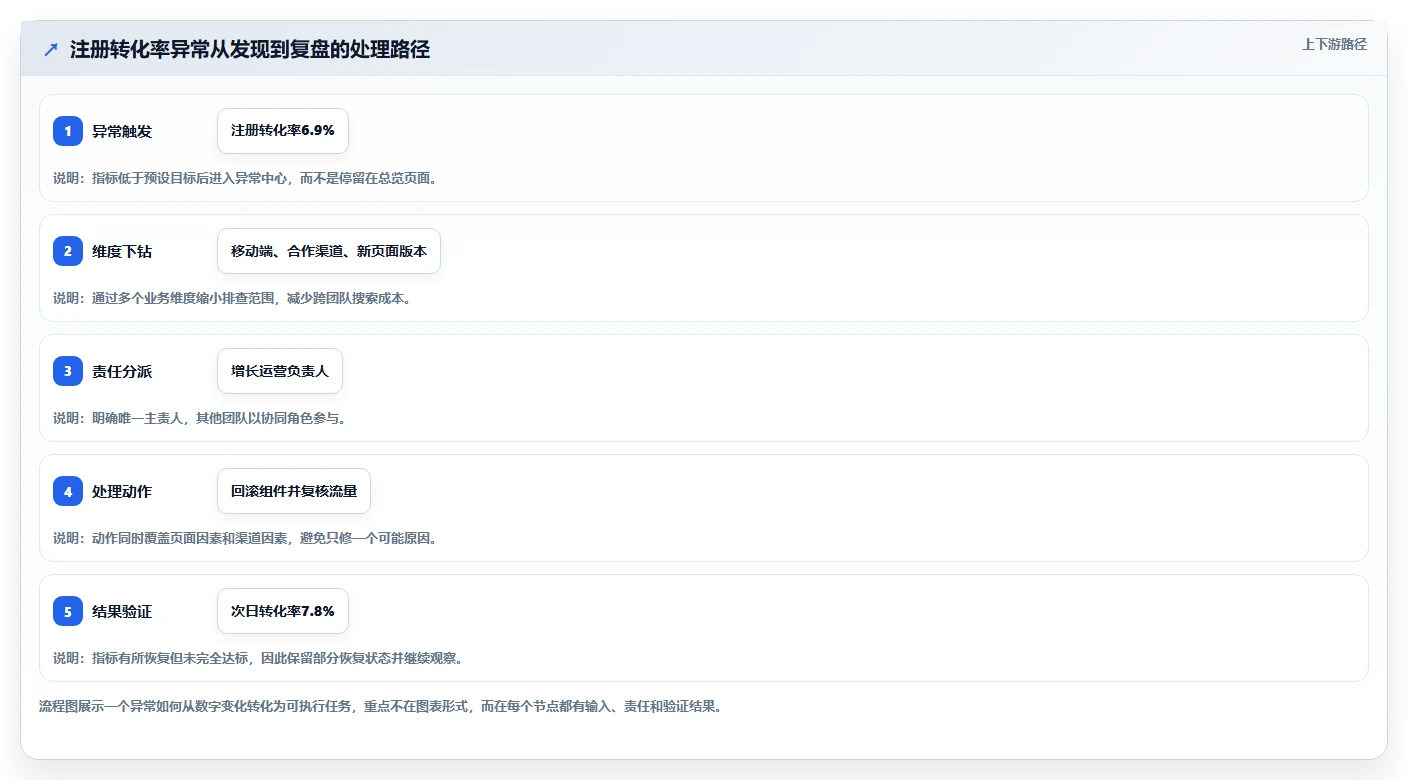Click step number badge 2
Viewport: 1408px width, 780px height.
68,251
